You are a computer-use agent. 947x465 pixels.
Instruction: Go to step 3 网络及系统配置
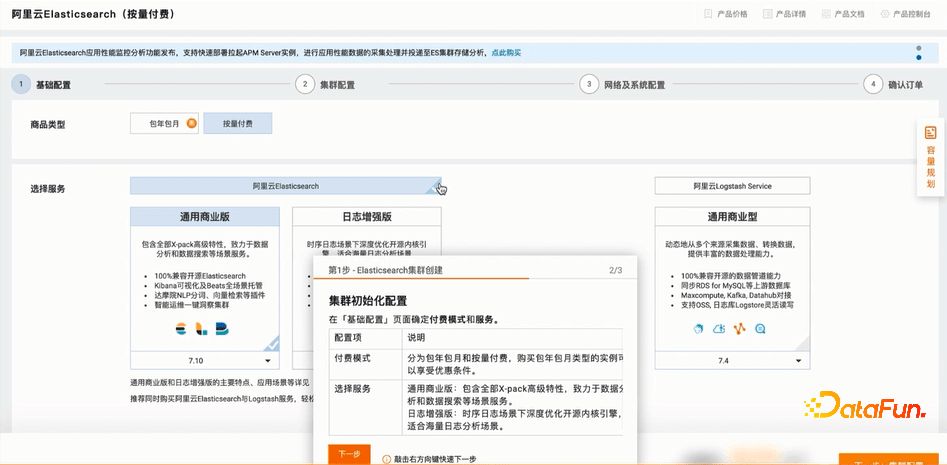pyautogui.click(x=622, y=85)
